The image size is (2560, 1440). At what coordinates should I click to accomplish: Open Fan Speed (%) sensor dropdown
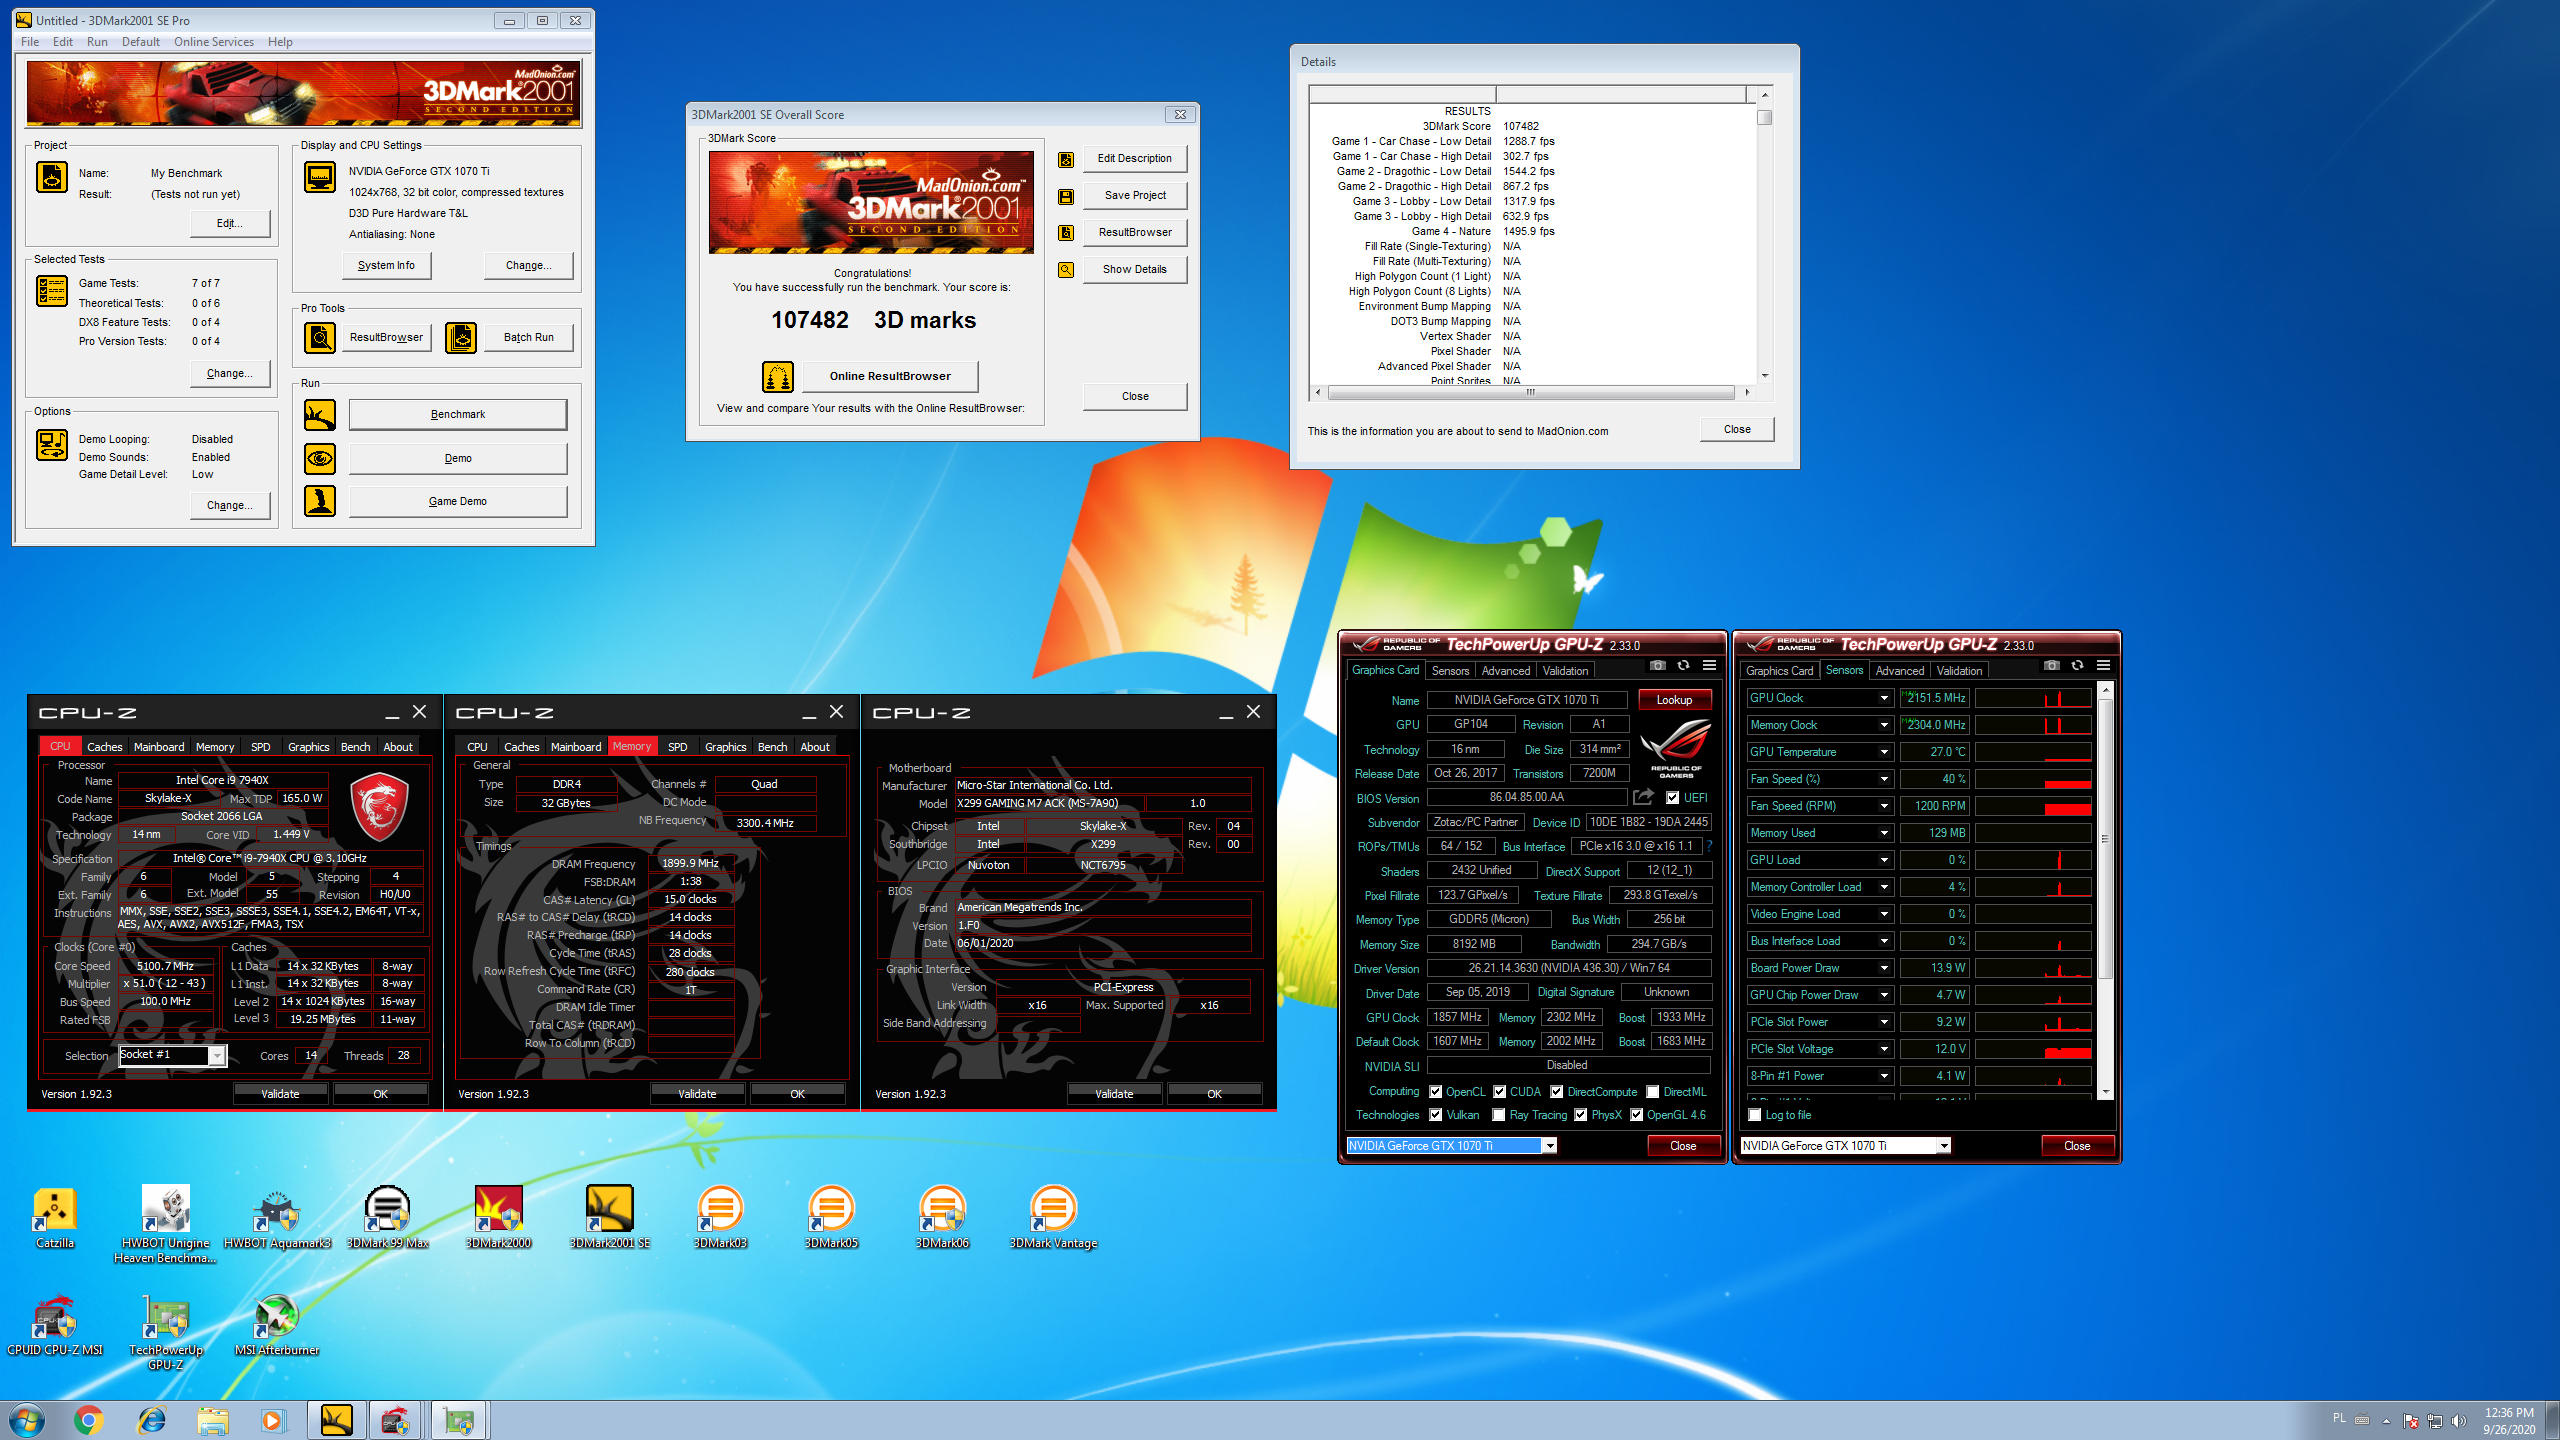pos(1884,779)
